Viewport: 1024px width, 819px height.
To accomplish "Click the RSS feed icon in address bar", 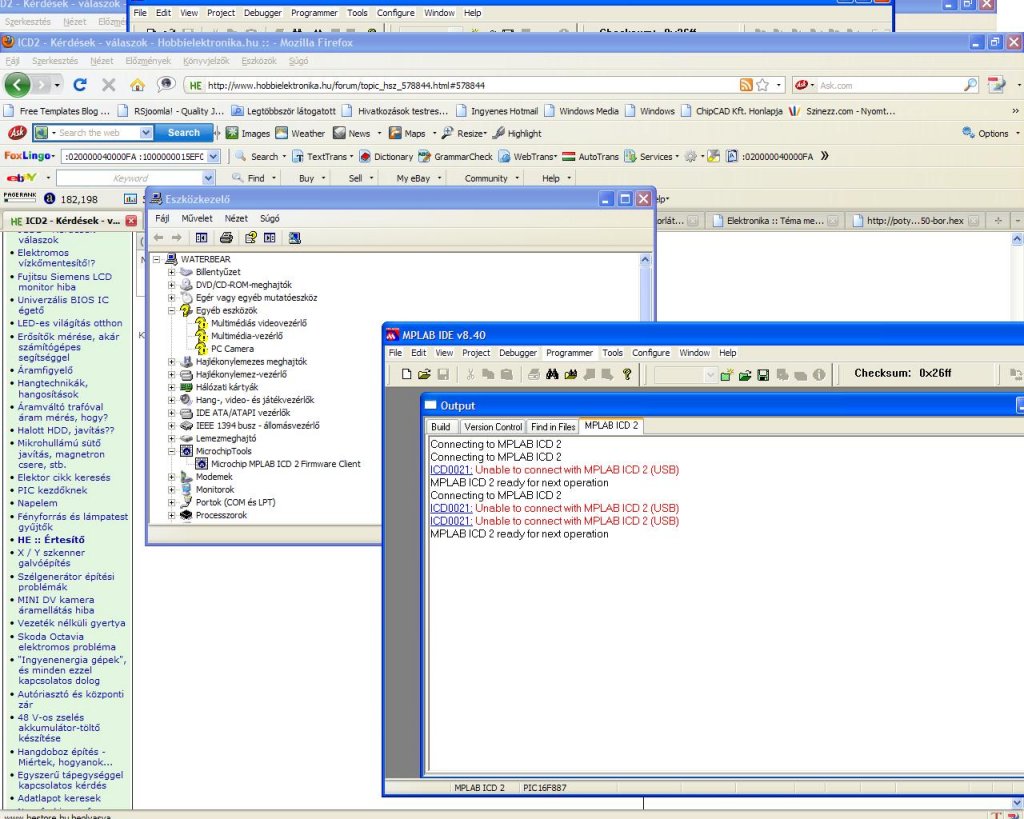I will (x=746, y=85).
